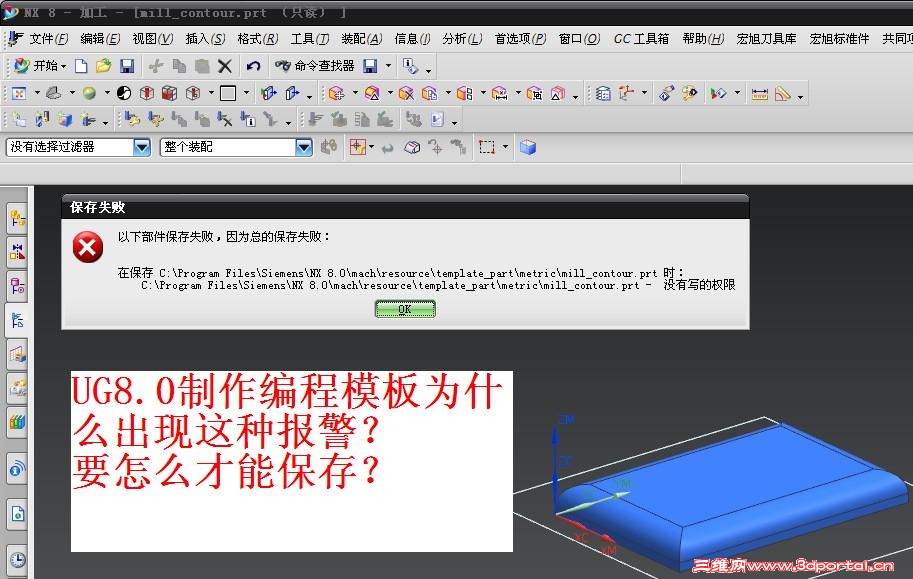Open the 整个装配 scope dropdown

tap(304, 147)
